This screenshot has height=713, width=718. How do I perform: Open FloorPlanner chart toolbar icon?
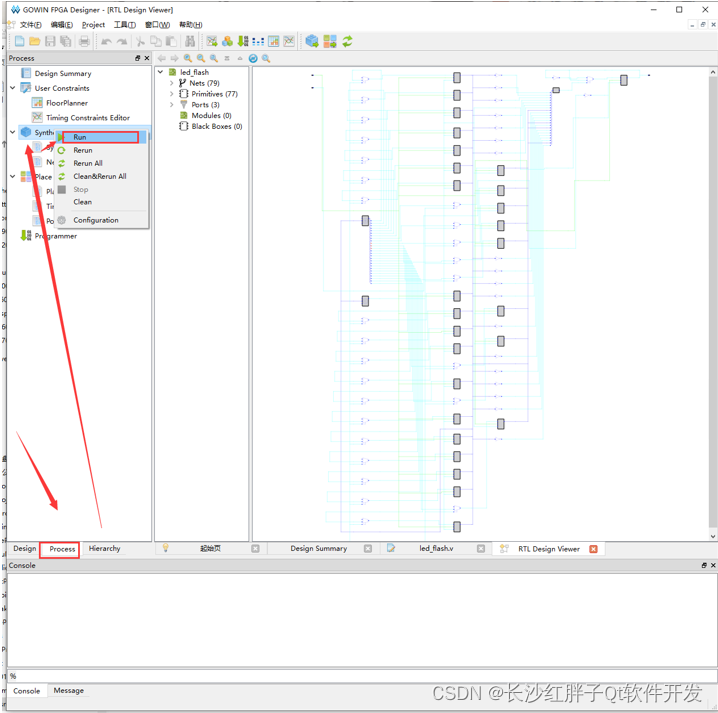click(x=273, y=41)
